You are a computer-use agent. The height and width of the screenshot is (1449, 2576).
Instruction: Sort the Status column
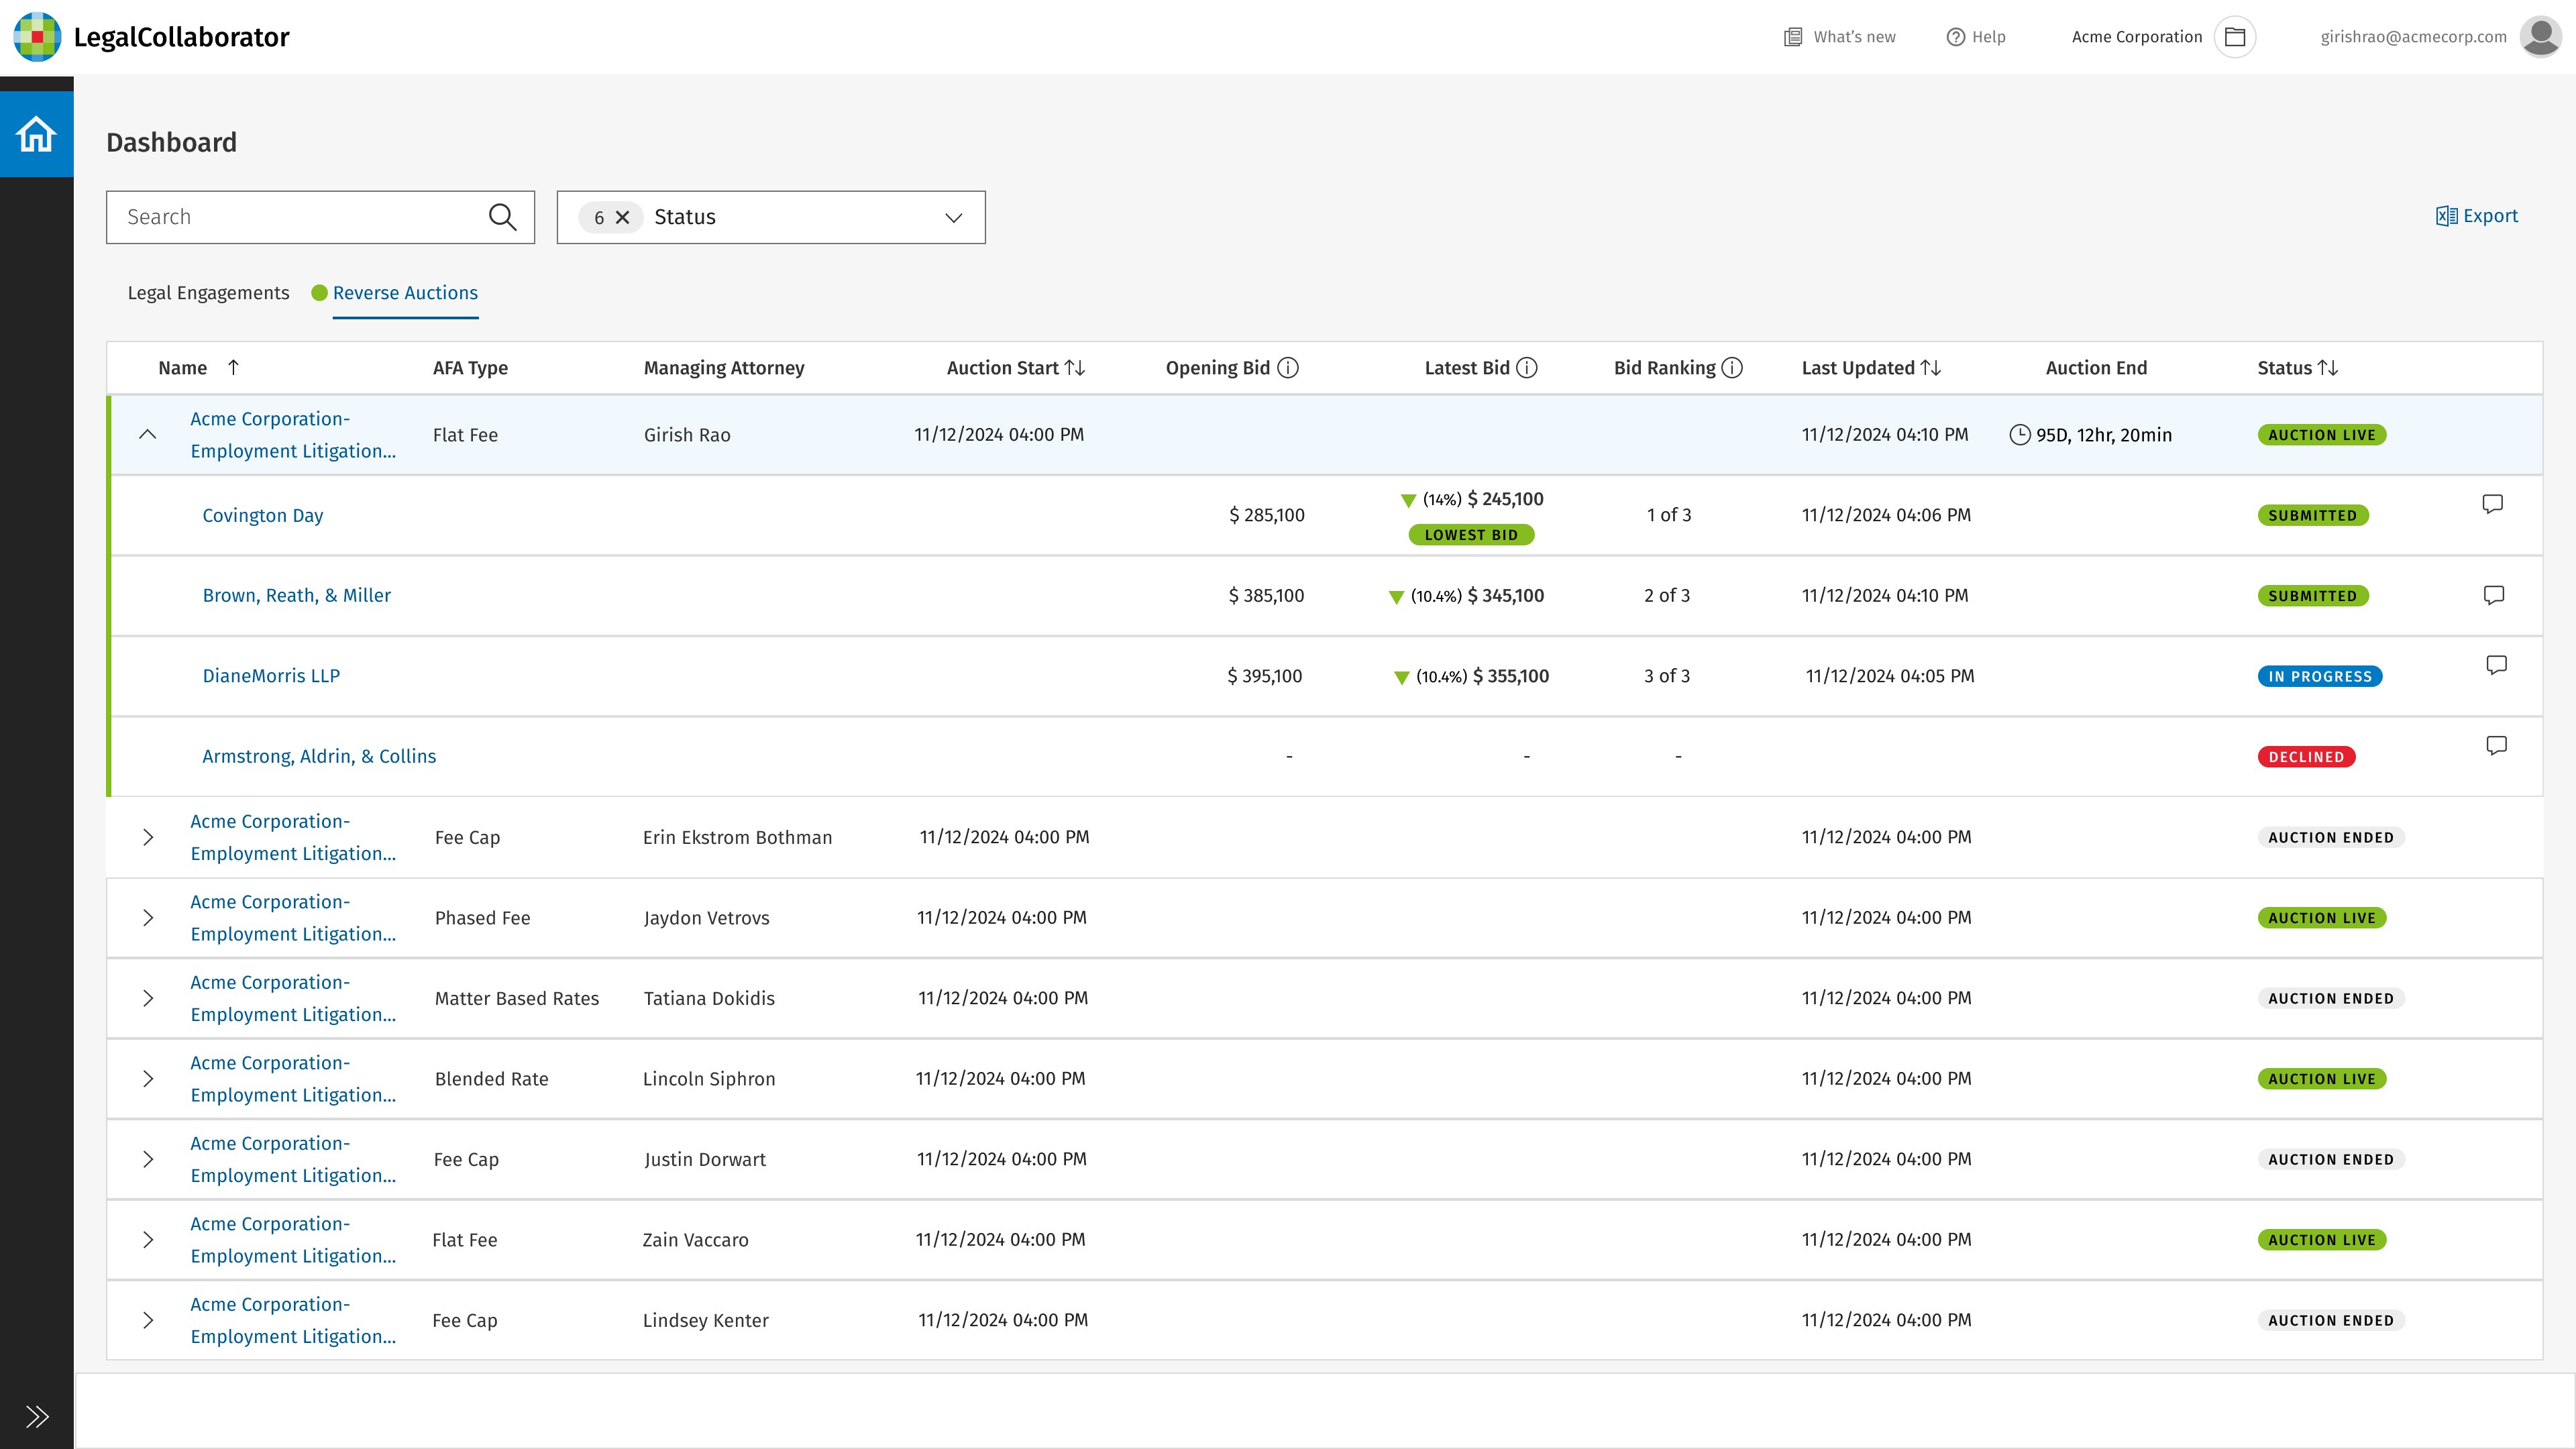coord(2328,368)
